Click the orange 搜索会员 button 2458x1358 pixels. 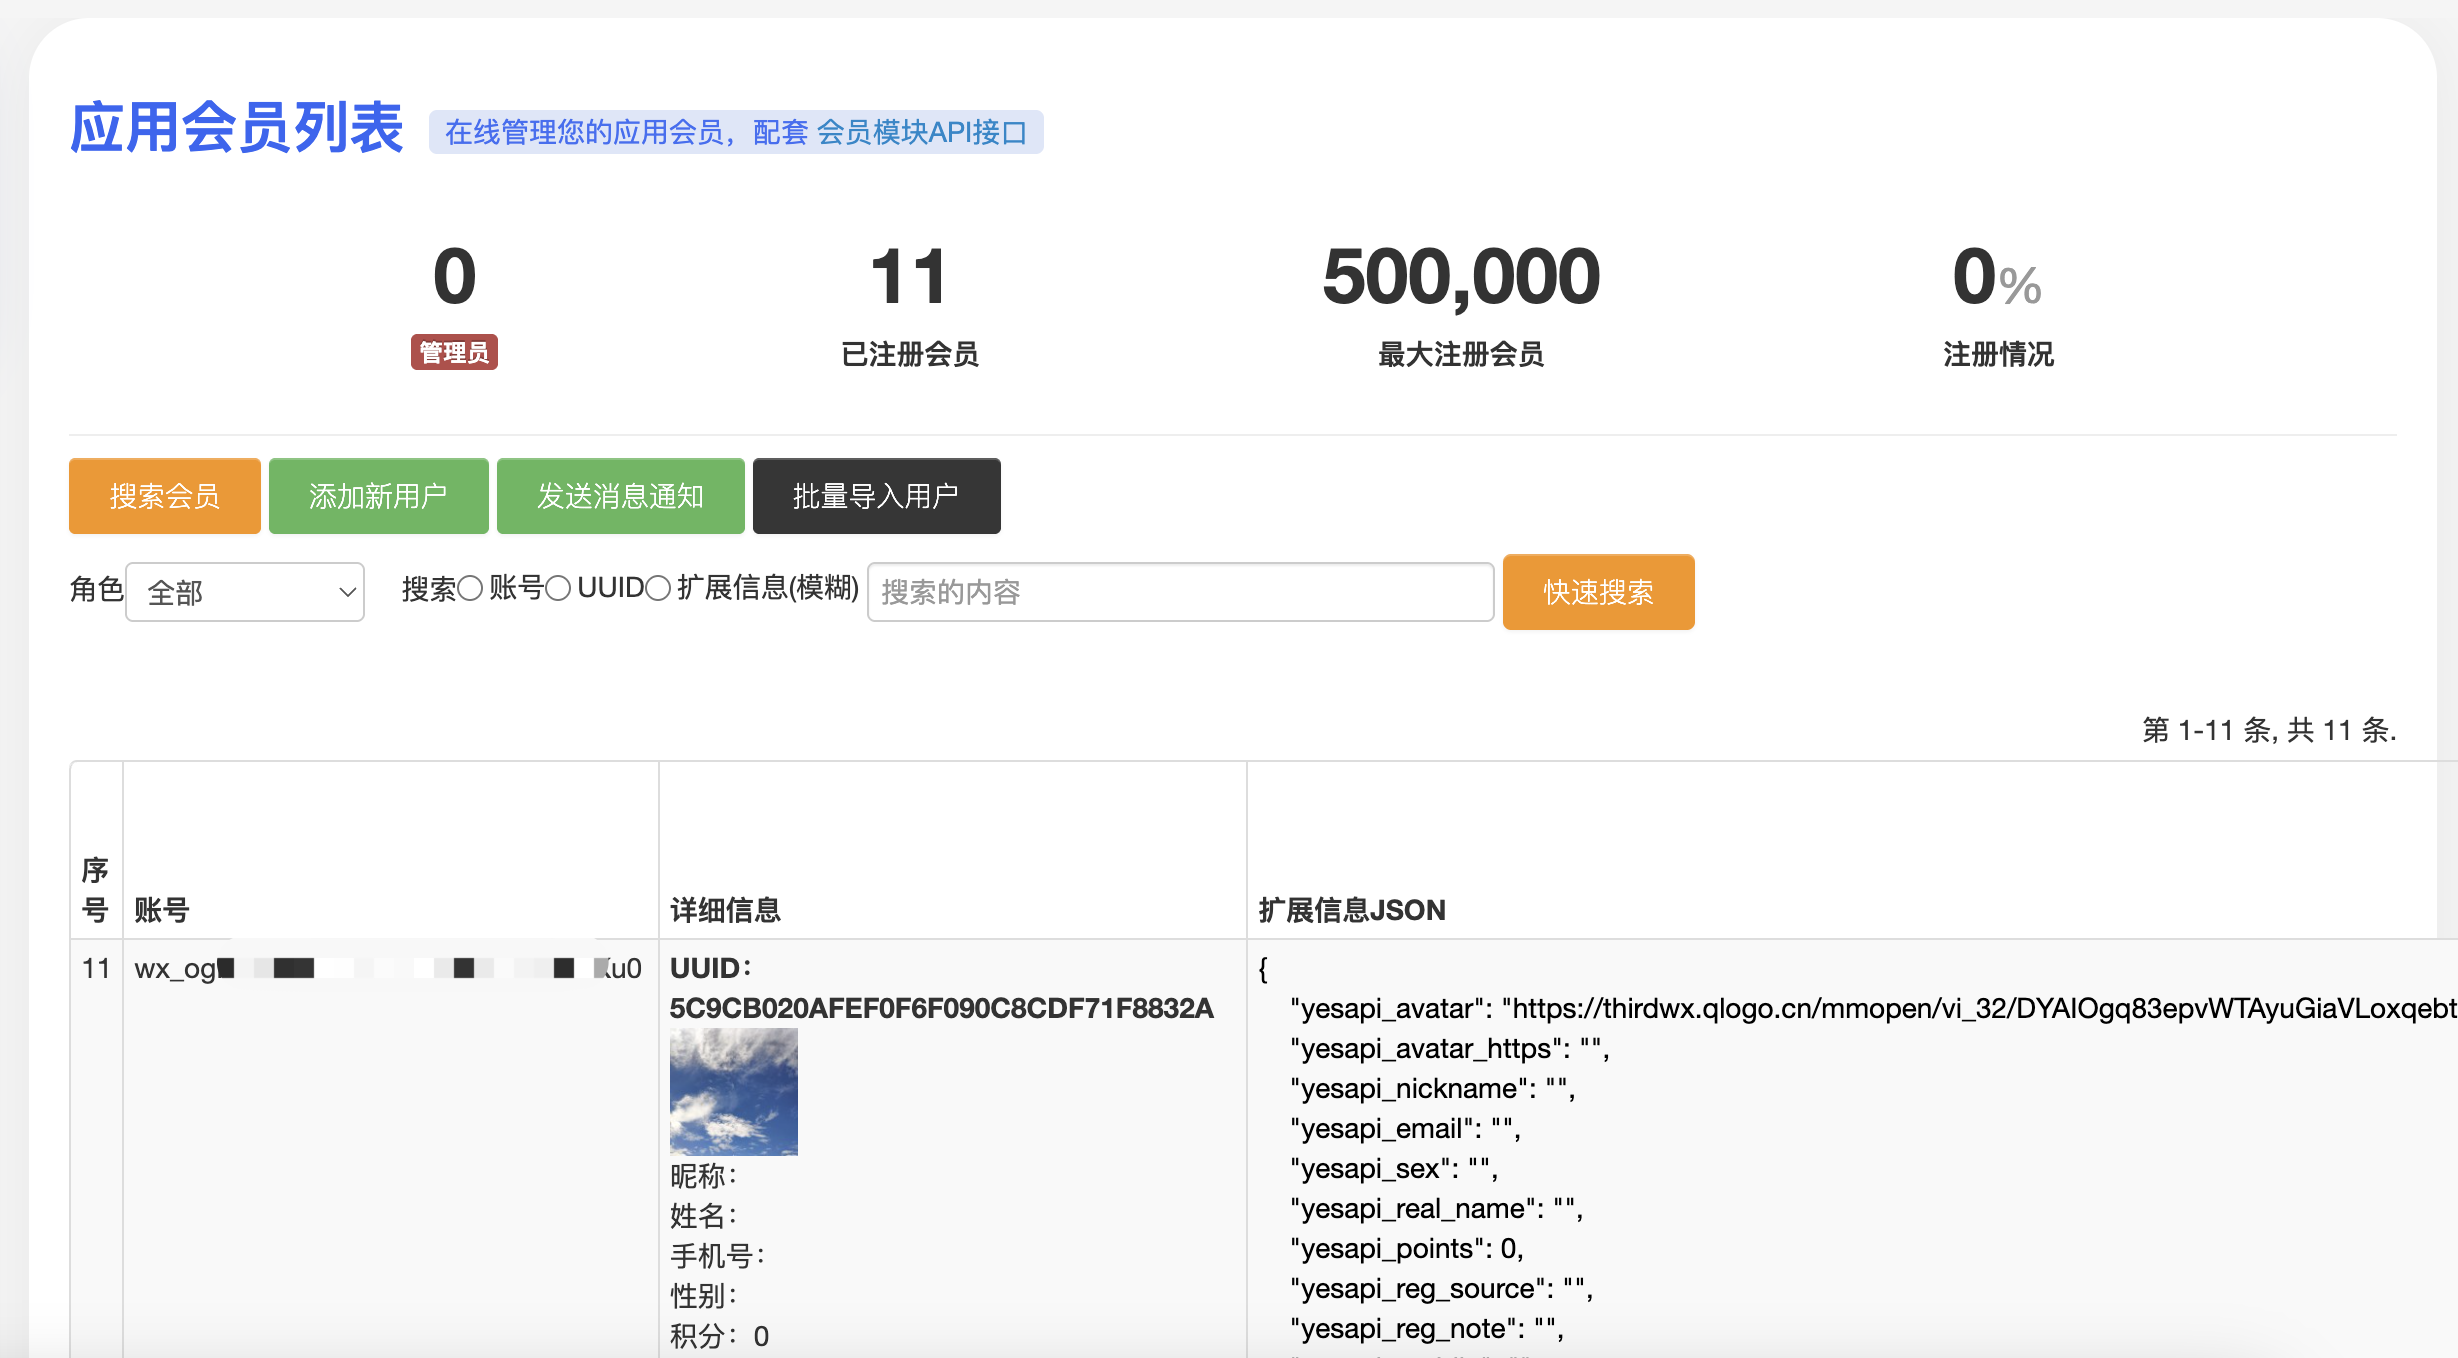pyautogui.click(x=164, y=496)
